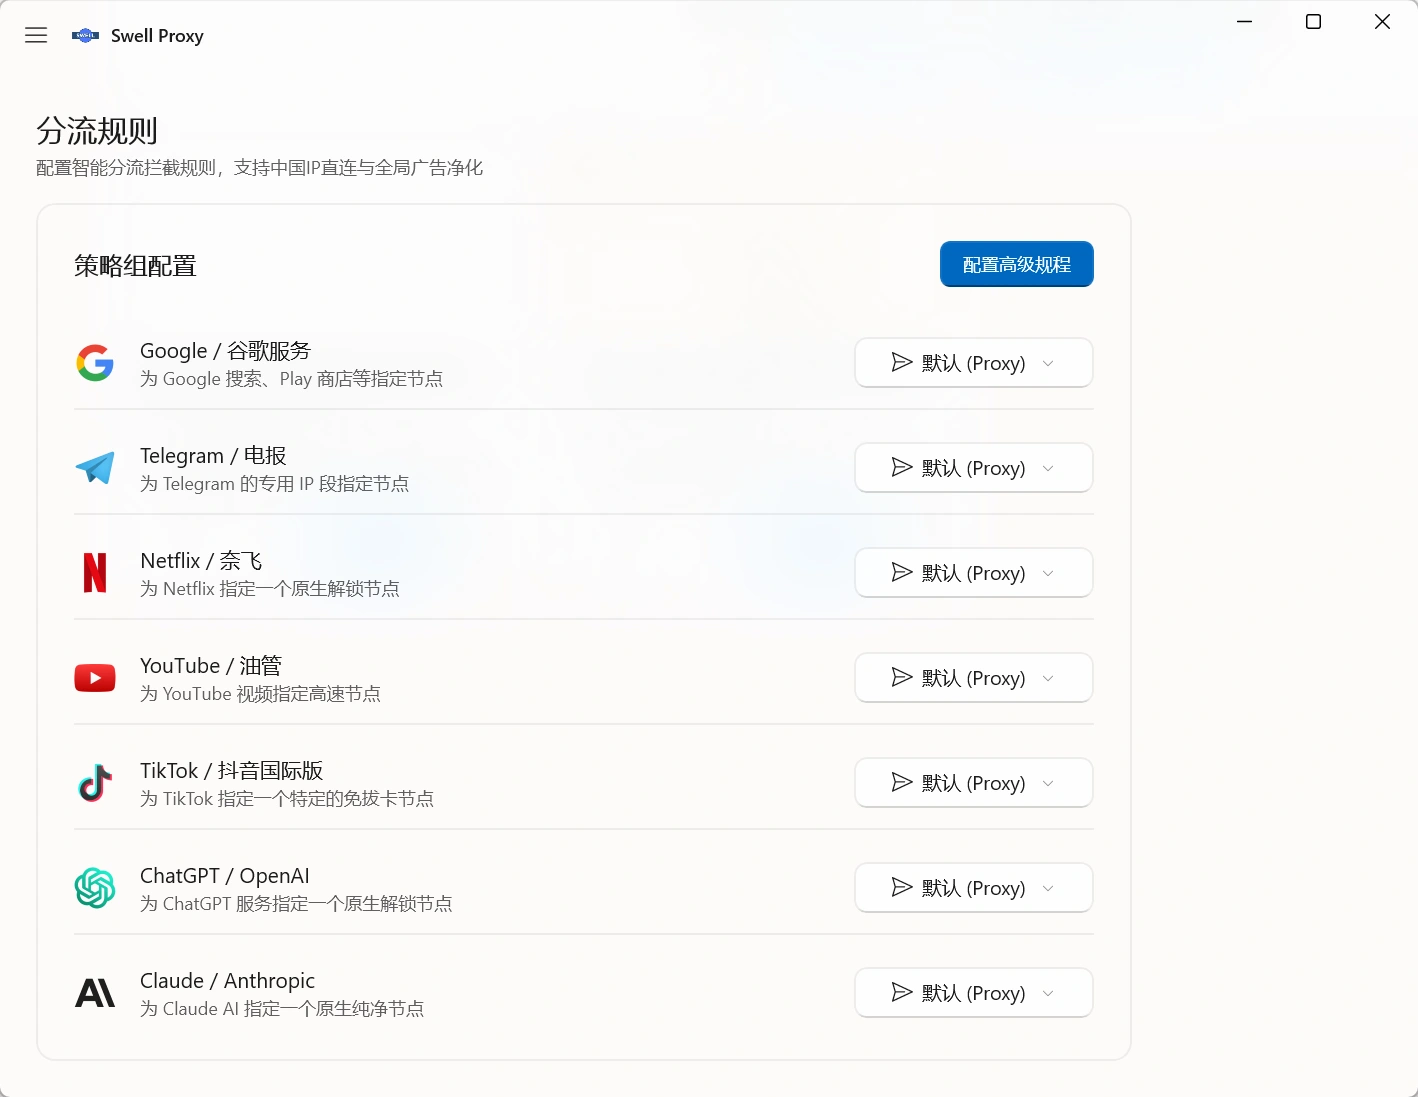Viewport: 1418px width, 1097px height.
Task: Click the Google / 谷歌服务 label
Action: tap(225, 351)
